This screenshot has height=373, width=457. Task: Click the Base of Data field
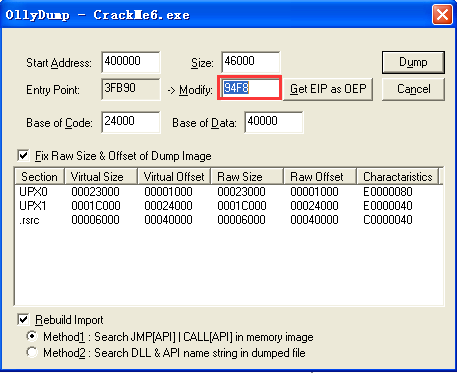pos(274,122)
